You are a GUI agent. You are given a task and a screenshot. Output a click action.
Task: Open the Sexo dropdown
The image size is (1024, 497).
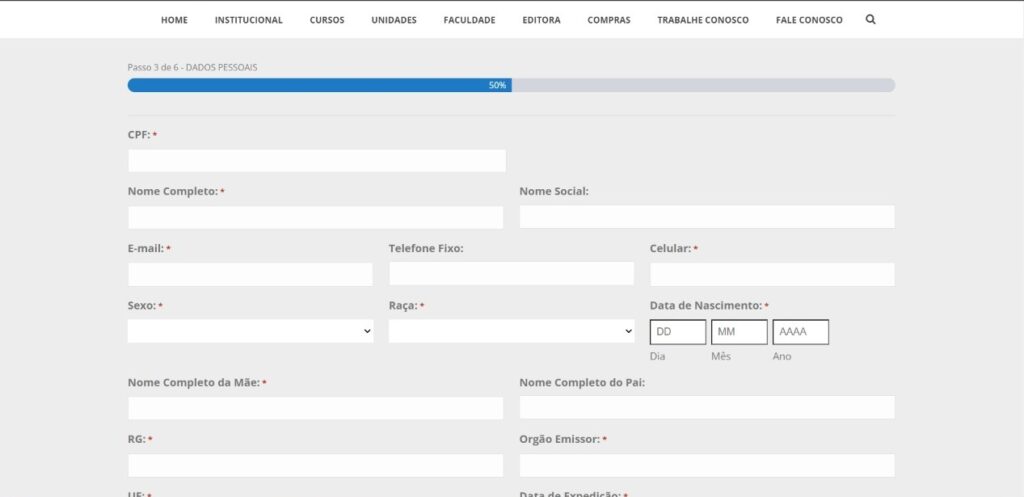click(250, 331)
